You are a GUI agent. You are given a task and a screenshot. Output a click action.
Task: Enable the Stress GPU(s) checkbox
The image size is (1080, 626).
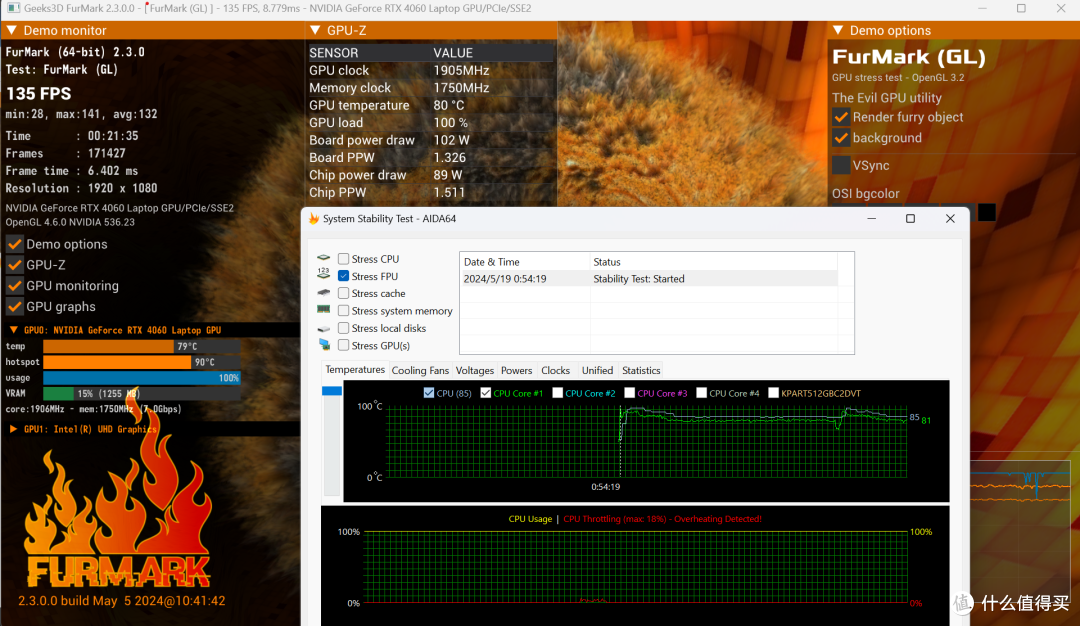coord(343,345)
